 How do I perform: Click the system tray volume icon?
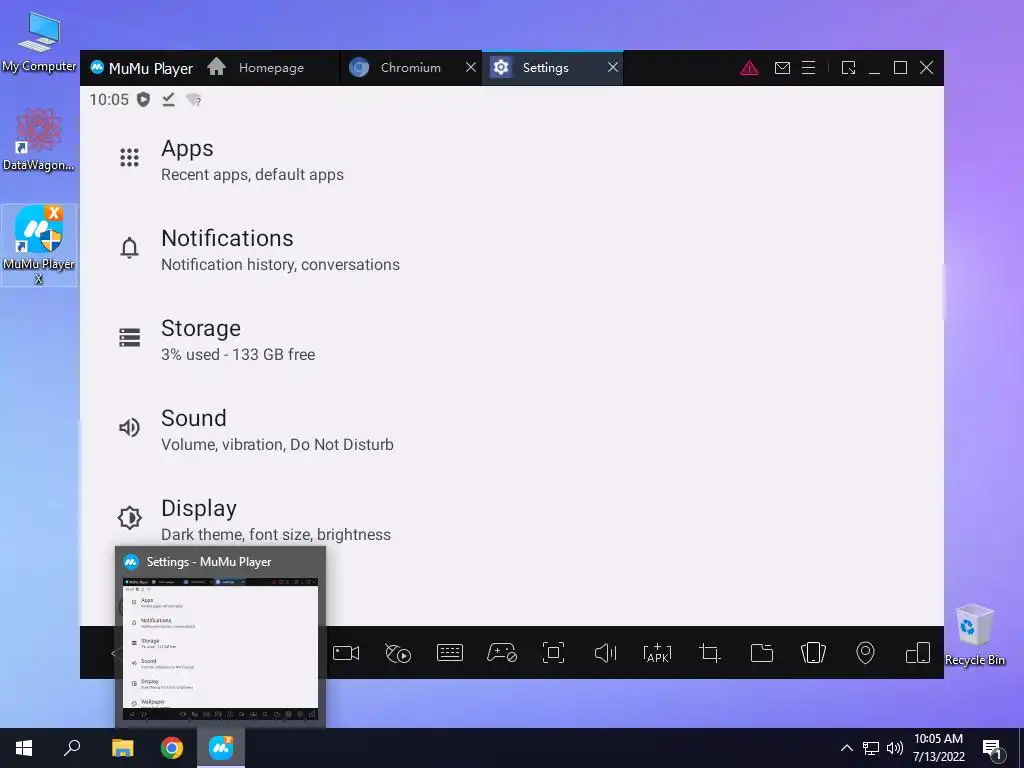(x=895, y=748)
